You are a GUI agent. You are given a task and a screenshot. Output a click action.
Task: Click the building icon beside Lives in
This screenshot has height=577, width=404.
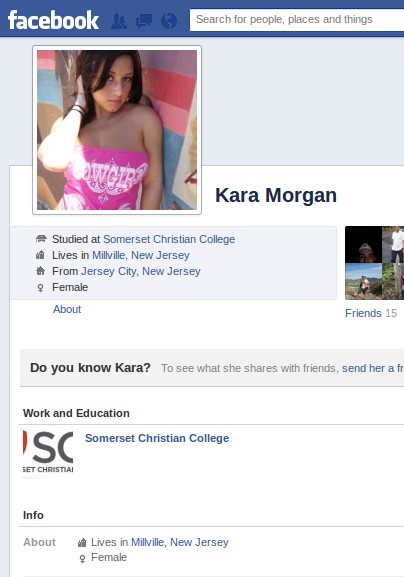[x=40, y=255]
